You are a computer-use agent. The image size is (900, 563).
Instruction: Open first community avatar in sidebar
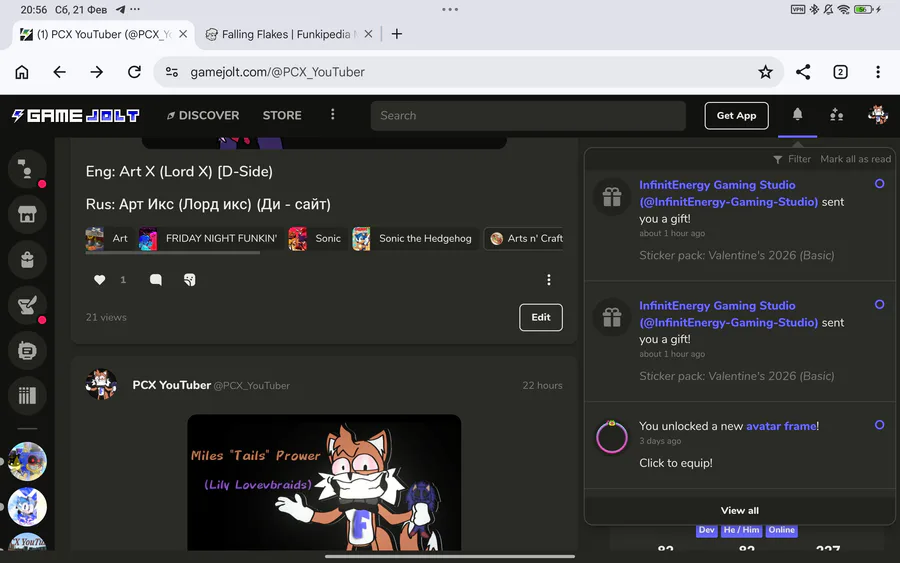(x=27, y=461)
